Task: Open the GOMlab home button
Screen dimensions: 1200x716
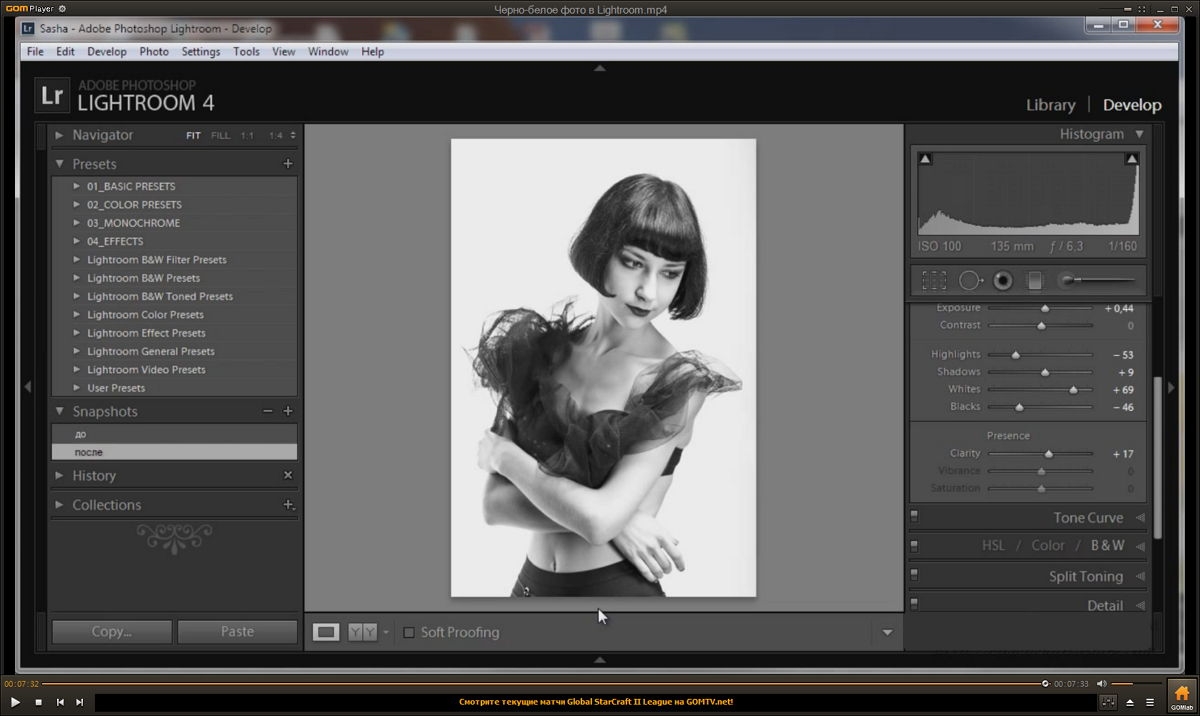Action: [x=1181, y=696]
